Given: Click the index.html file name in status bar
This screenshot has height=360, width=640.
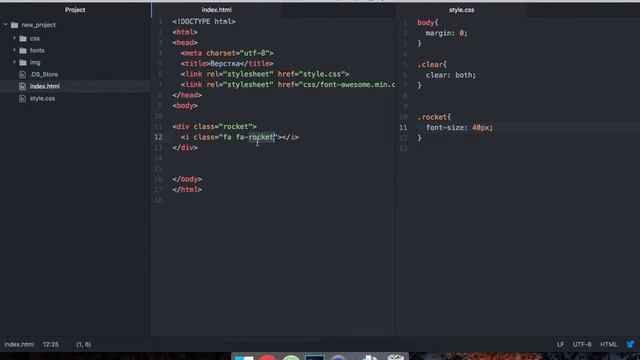Looking at the screenshot, I should tap(19, 344).
